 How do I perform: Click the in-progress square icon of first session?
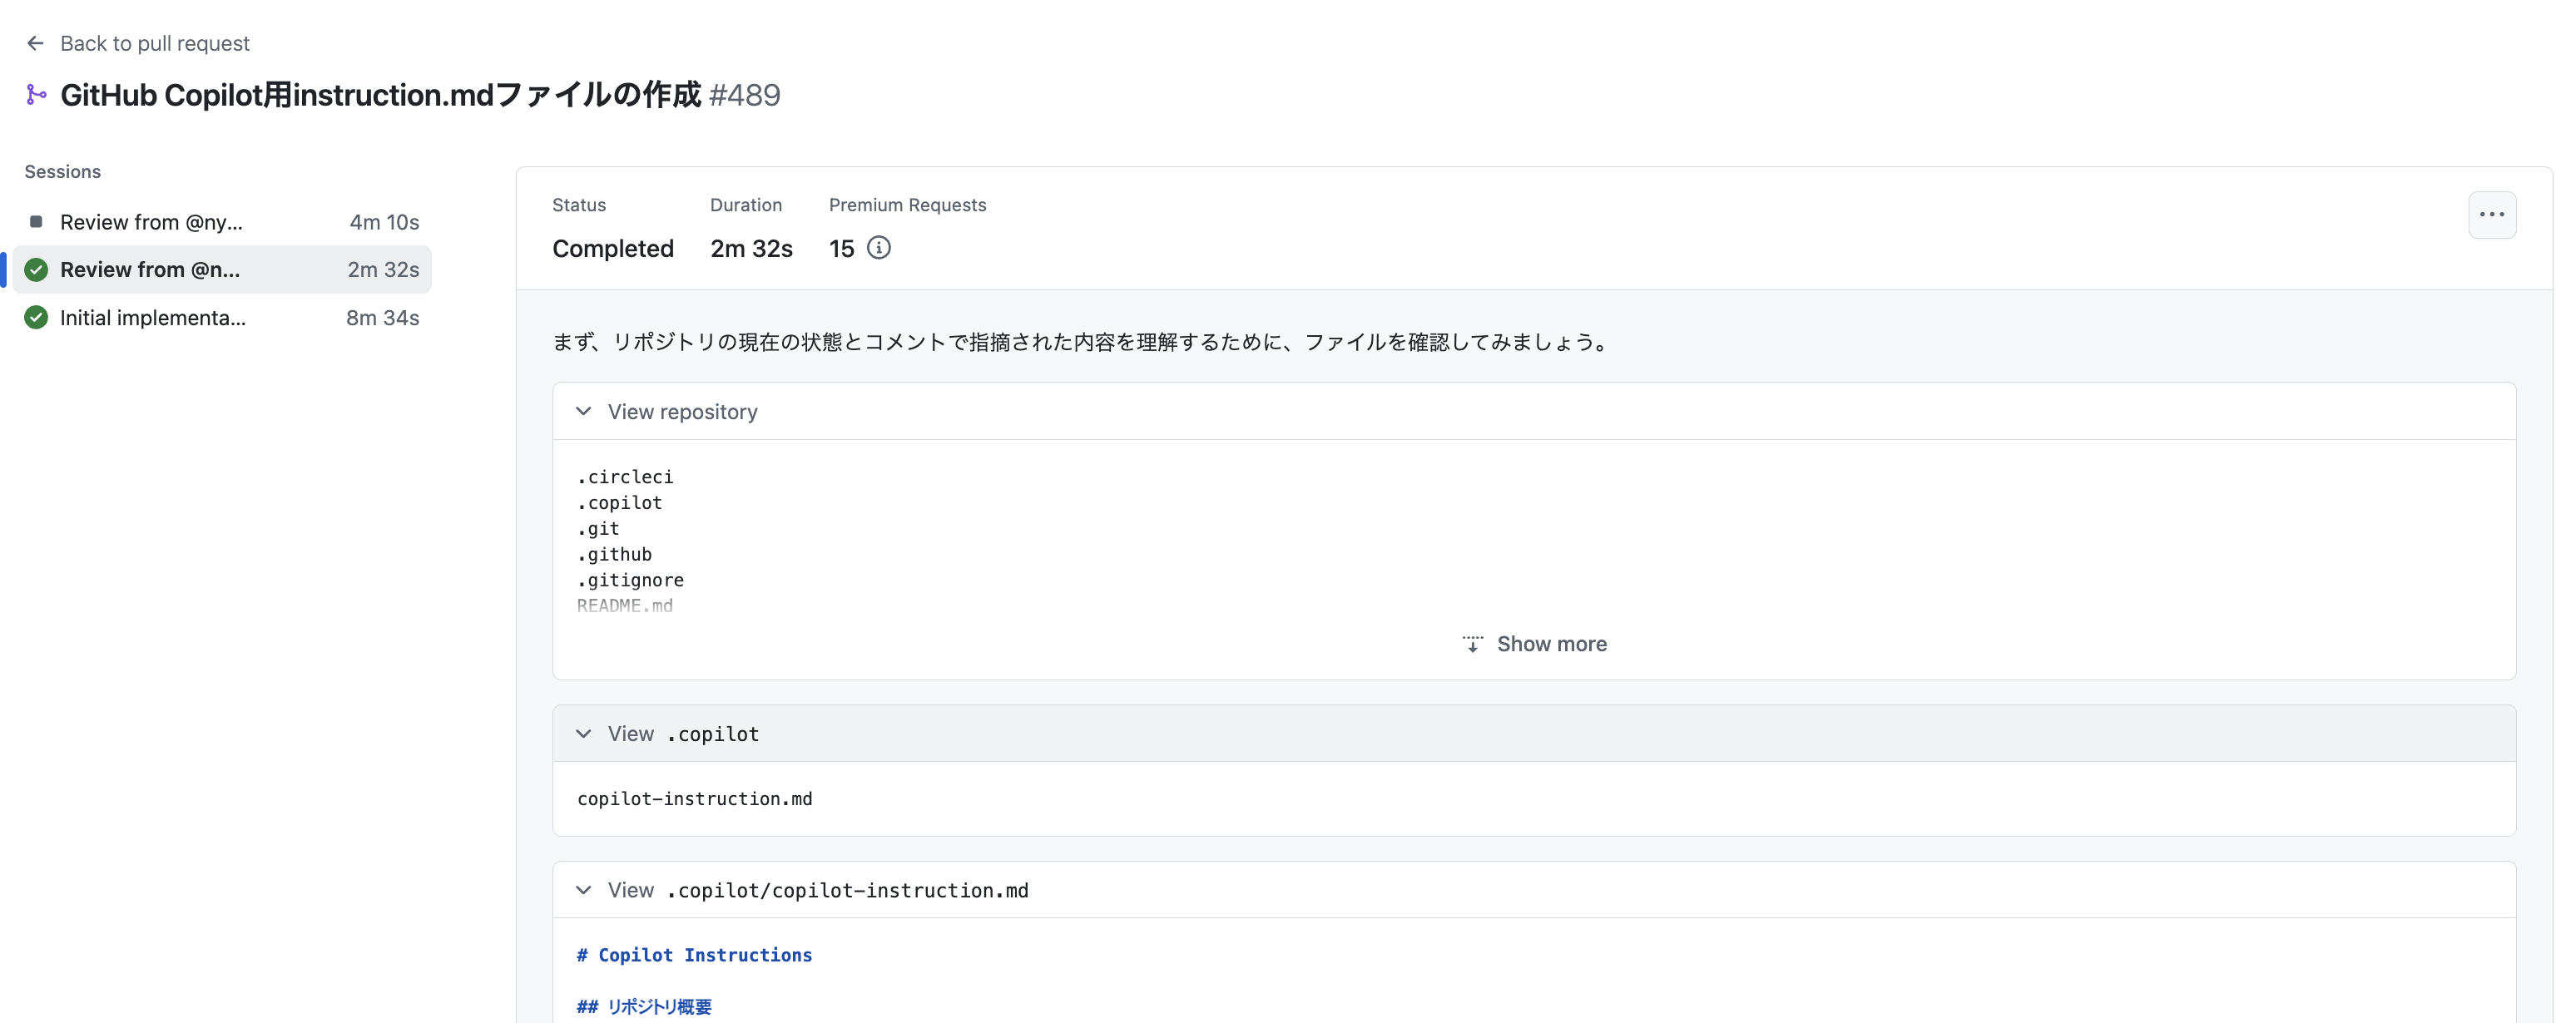tap(36, 222)
